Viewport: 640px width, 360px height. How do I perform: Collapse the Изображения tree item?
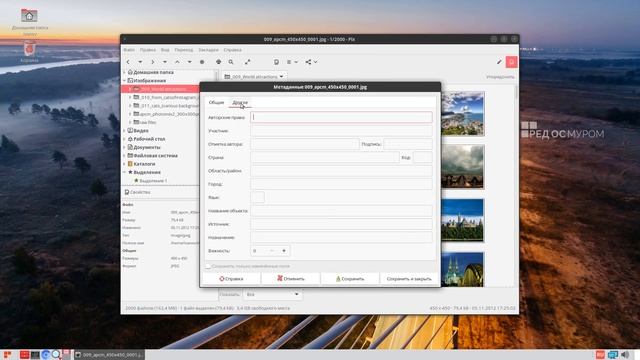coord(124,80)
